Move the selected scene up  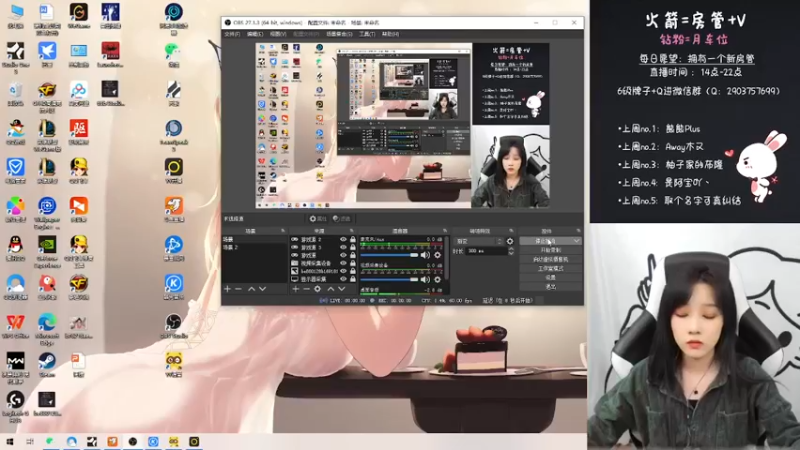pyautogui.click(x=252, y=289)
